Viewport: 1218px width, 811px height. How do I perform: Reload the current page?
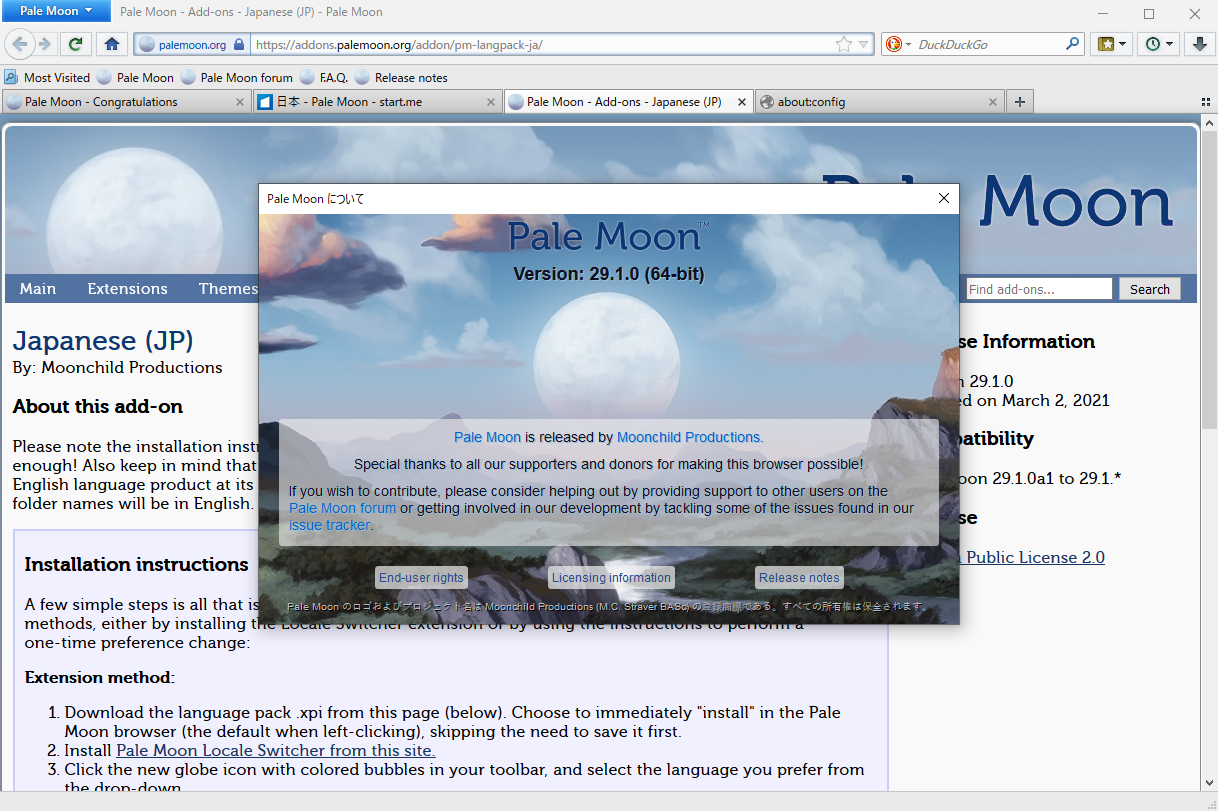[x=76, y=44]
